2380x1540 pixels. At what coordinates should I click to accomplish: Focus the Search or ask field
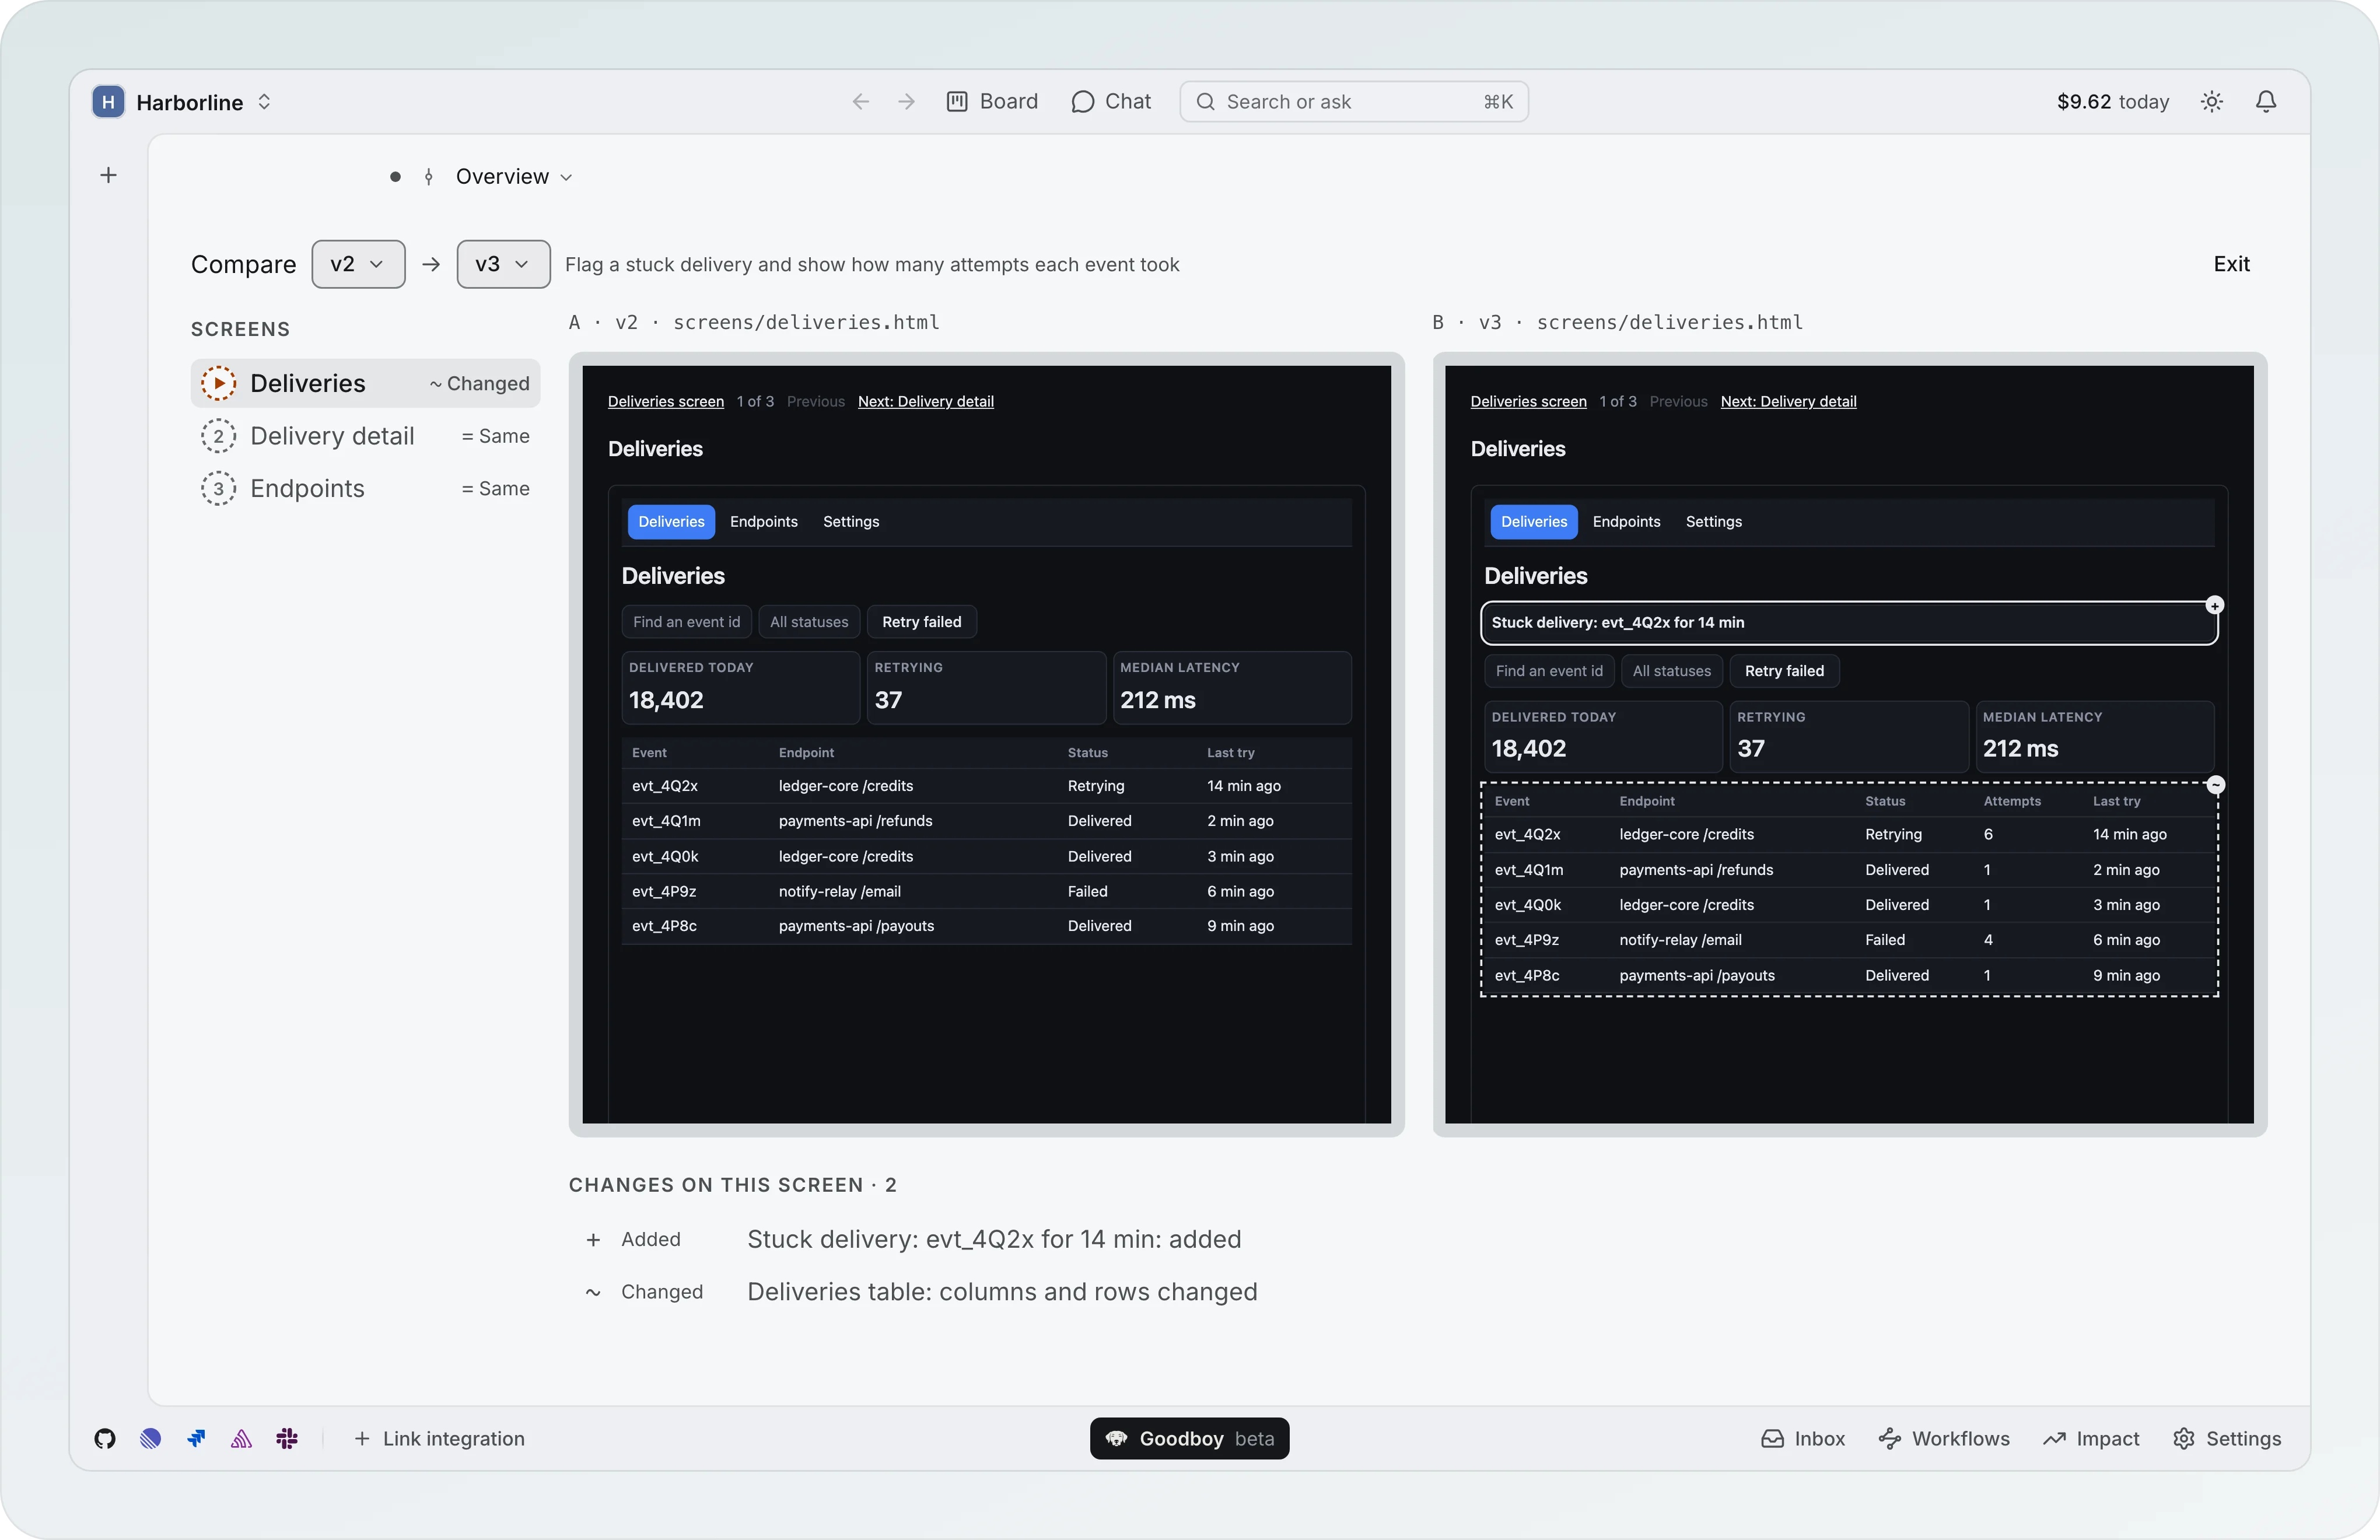coord(1353,102)
